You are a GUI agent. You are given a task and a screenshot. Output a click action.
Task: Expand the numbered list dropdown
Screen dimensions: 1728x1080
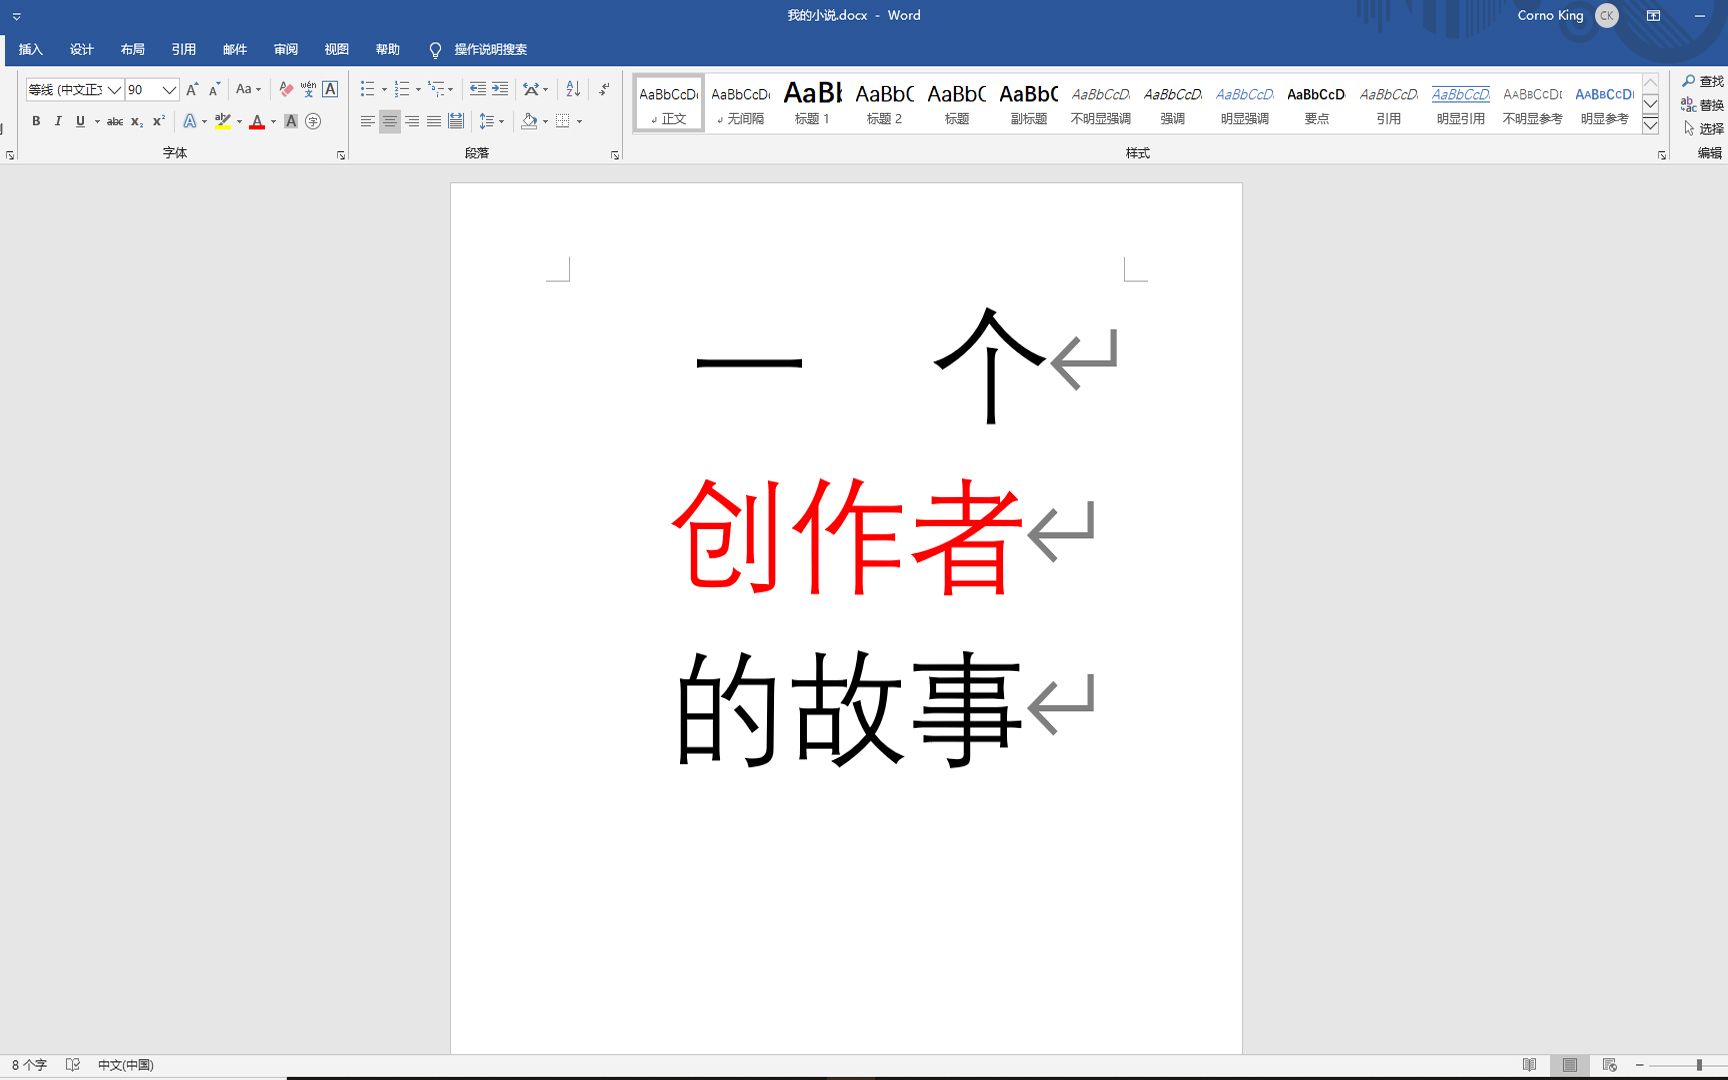click(418, 89)
